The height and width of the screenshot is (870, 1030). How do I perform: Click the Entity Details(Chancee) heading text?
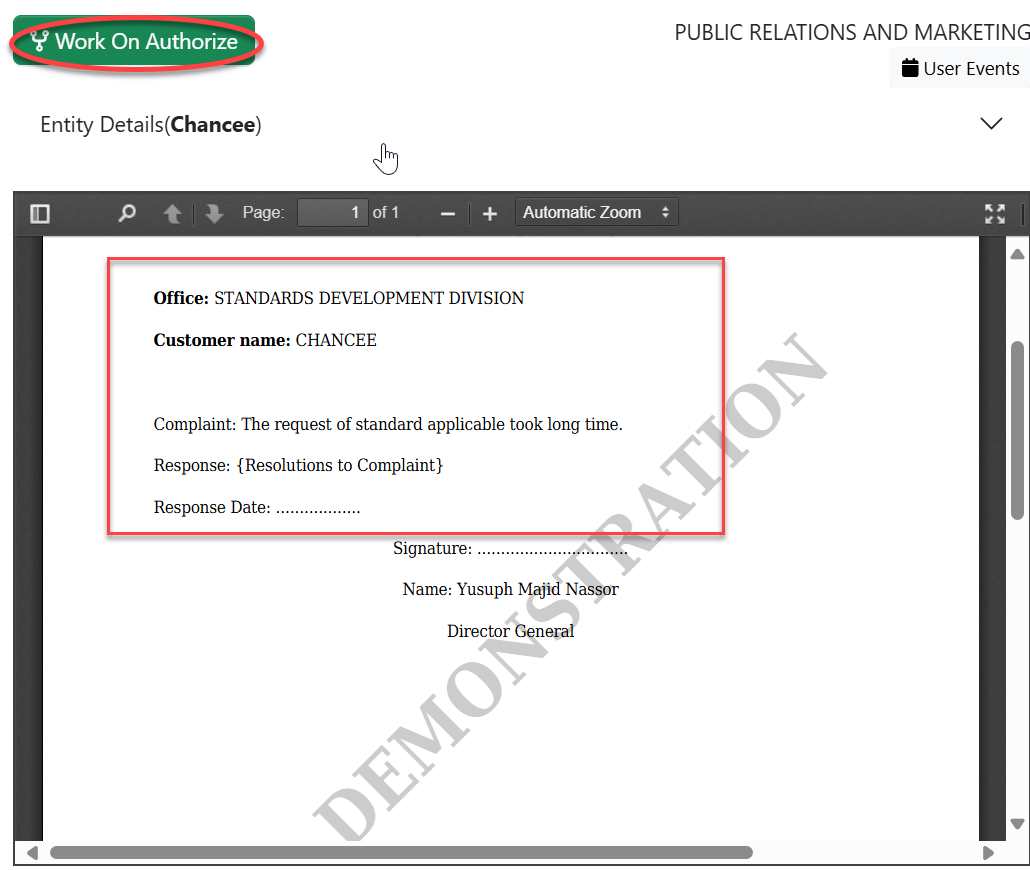coord(151,125)
